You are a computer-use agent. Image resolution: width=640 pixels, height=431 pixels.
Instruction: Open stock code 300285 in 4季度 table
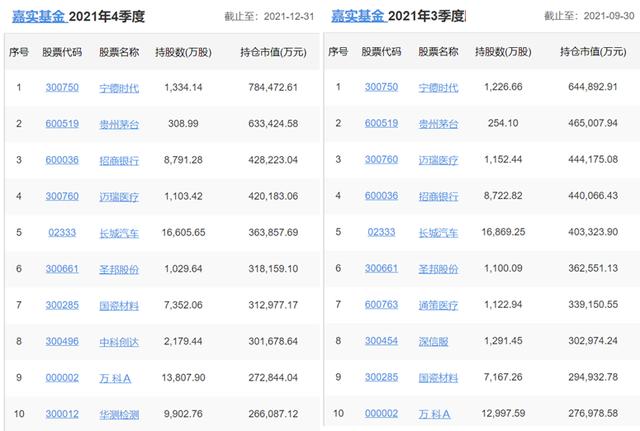tap(62, 305)
